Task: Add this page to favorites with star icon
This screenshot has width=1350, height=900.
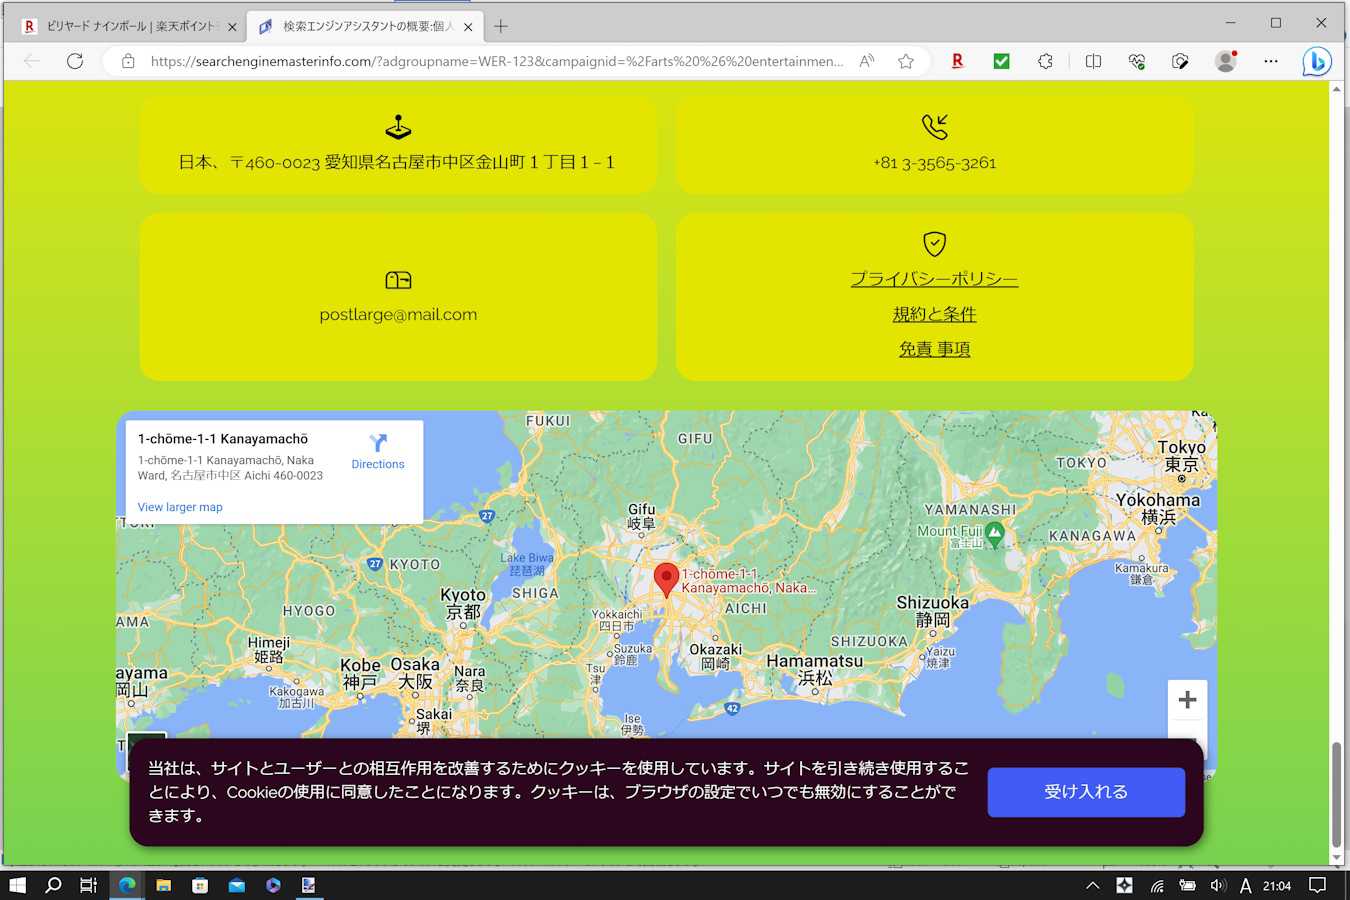Action: click(906, 61)
